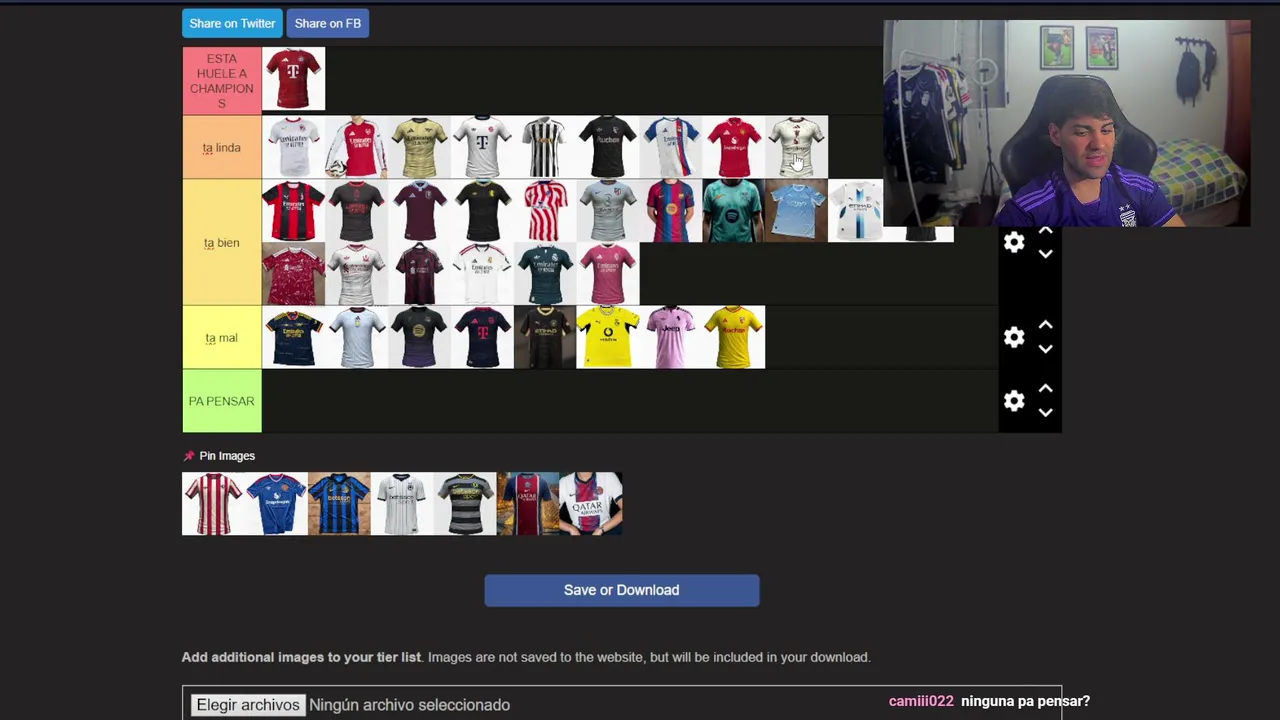Click the Share on FB button

(x=328, y=23)
